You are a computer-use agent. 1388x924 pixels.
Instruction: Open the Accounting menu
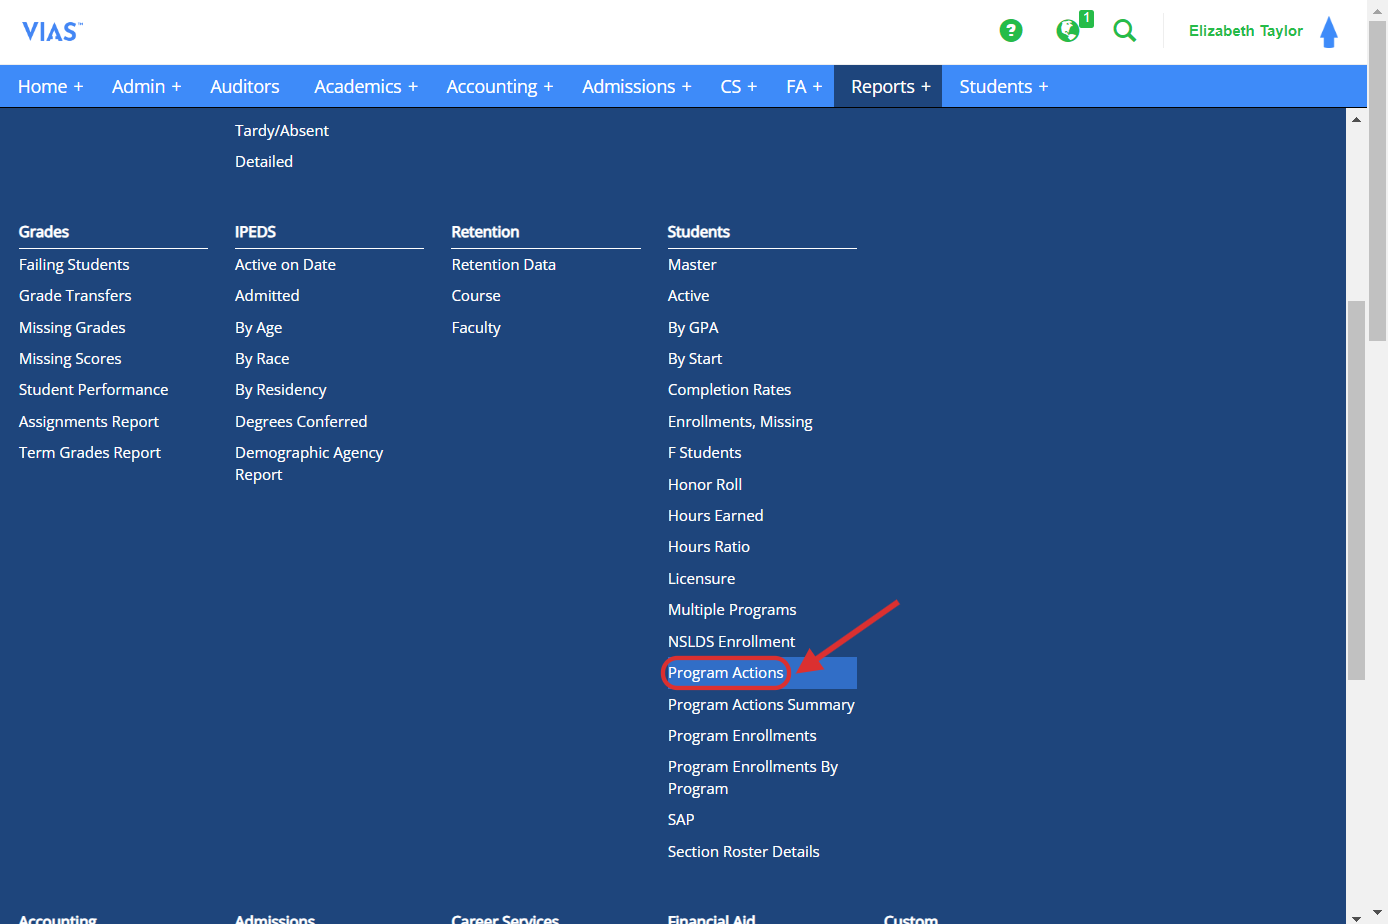(x=500, y=86)
